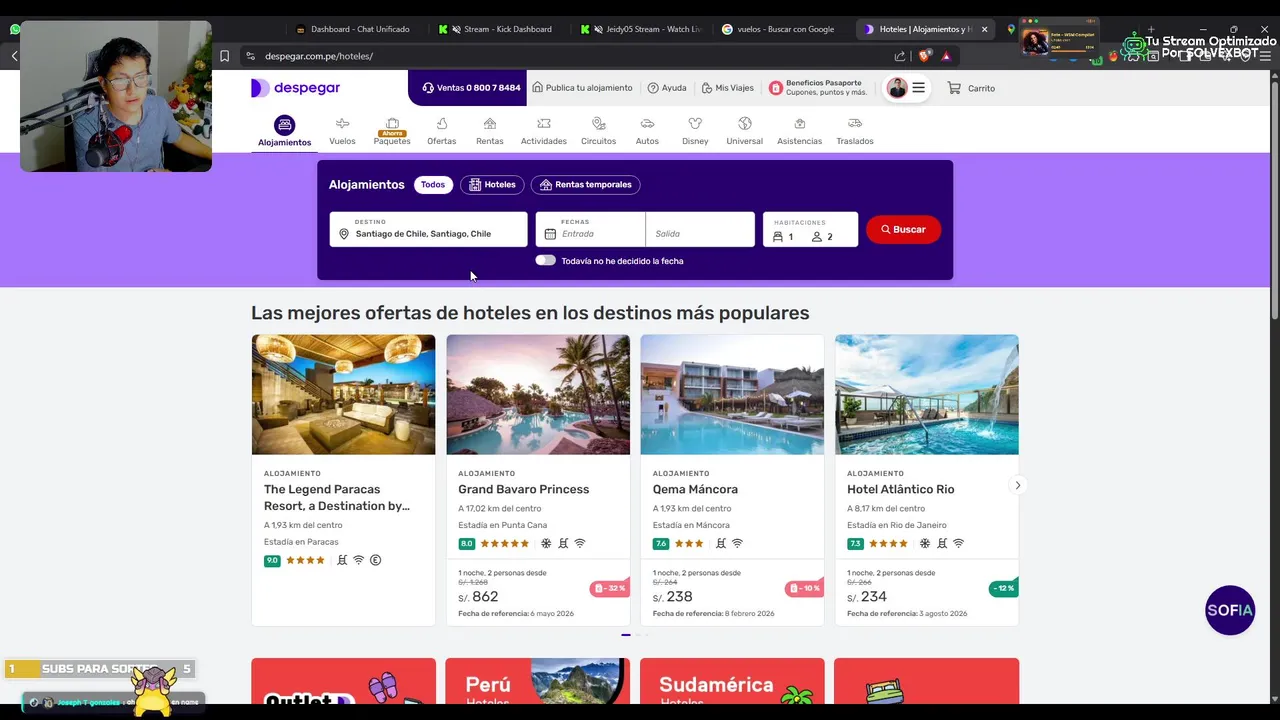
Task: Open the Traslados category icon
Action: pyautogui.click(x=855, y=124)
